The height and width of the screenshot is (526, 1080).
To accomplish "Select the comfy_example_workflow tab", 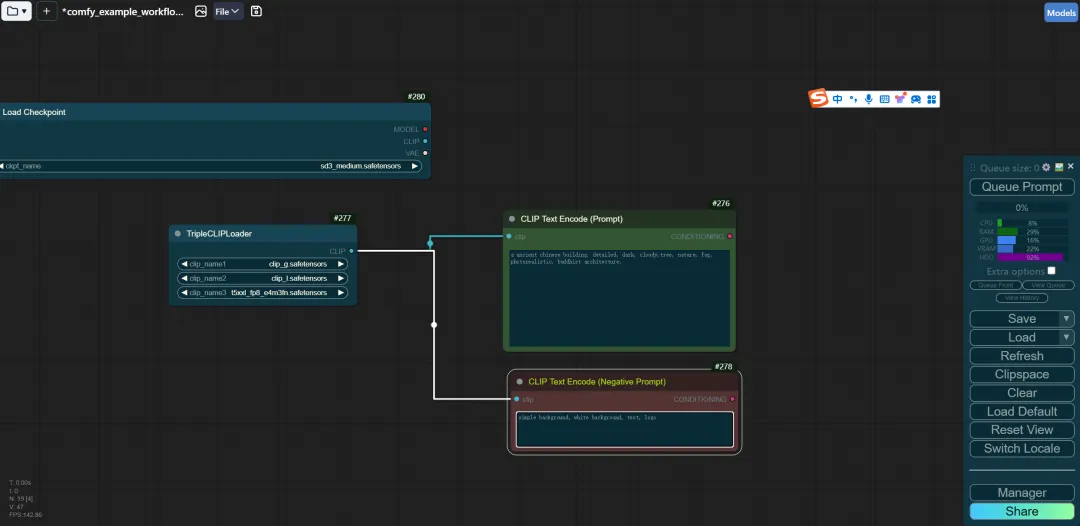I will pyautogui.click(x=123, y=12).
